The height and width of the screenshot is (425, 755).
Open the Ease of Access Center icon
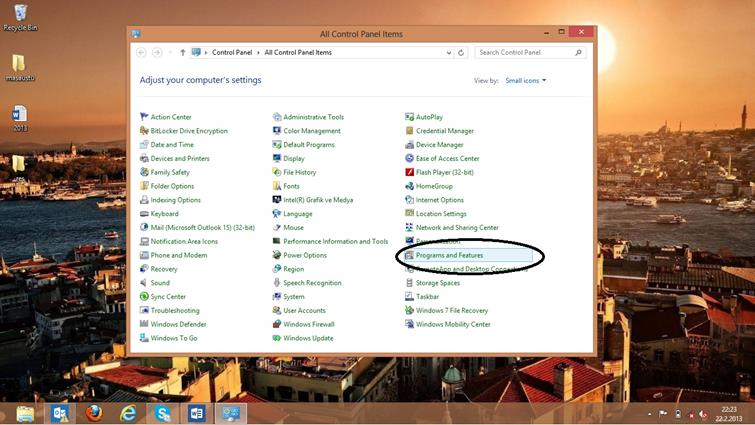point(409,158)
